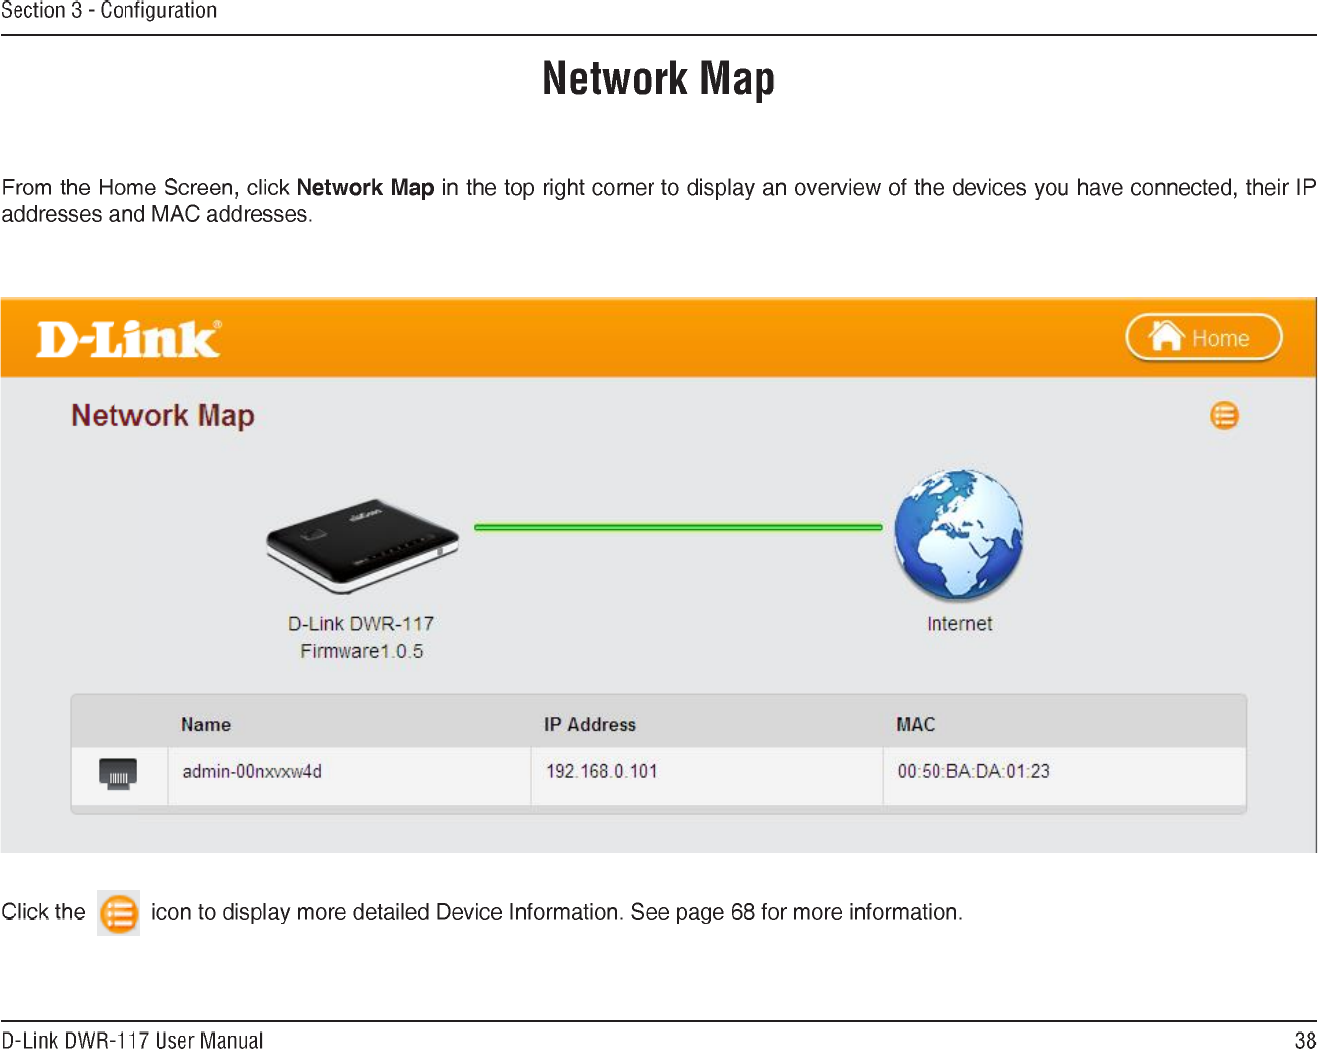This screenshot has width=1318, height=1049.
Task: Click the D-Link DWR-117 device label
Action: point(361,623)
